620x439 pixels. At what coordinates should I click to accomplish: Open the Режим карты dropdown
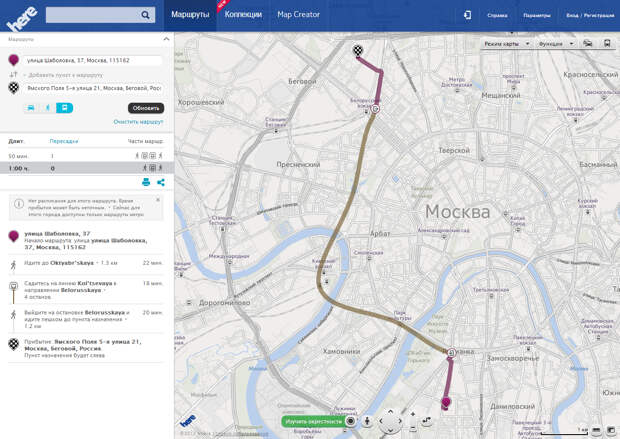(502, 44)
